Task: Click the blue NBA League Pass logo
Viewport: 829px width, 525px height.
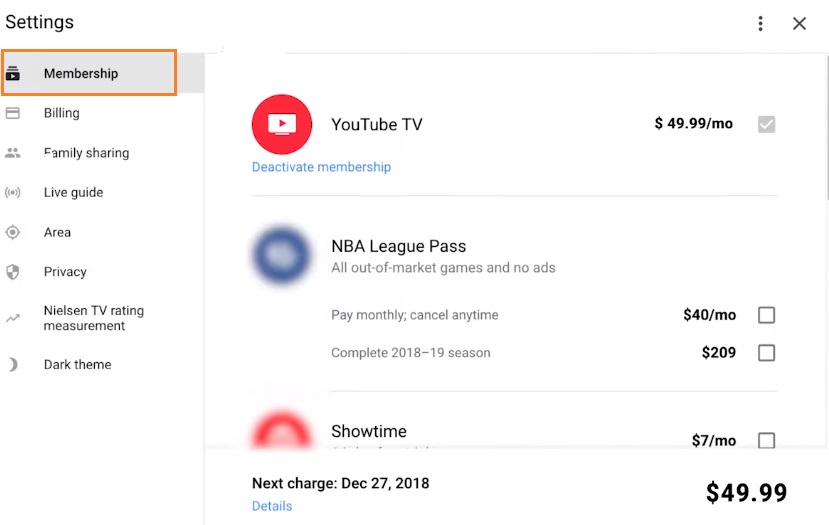Action: 282,255
